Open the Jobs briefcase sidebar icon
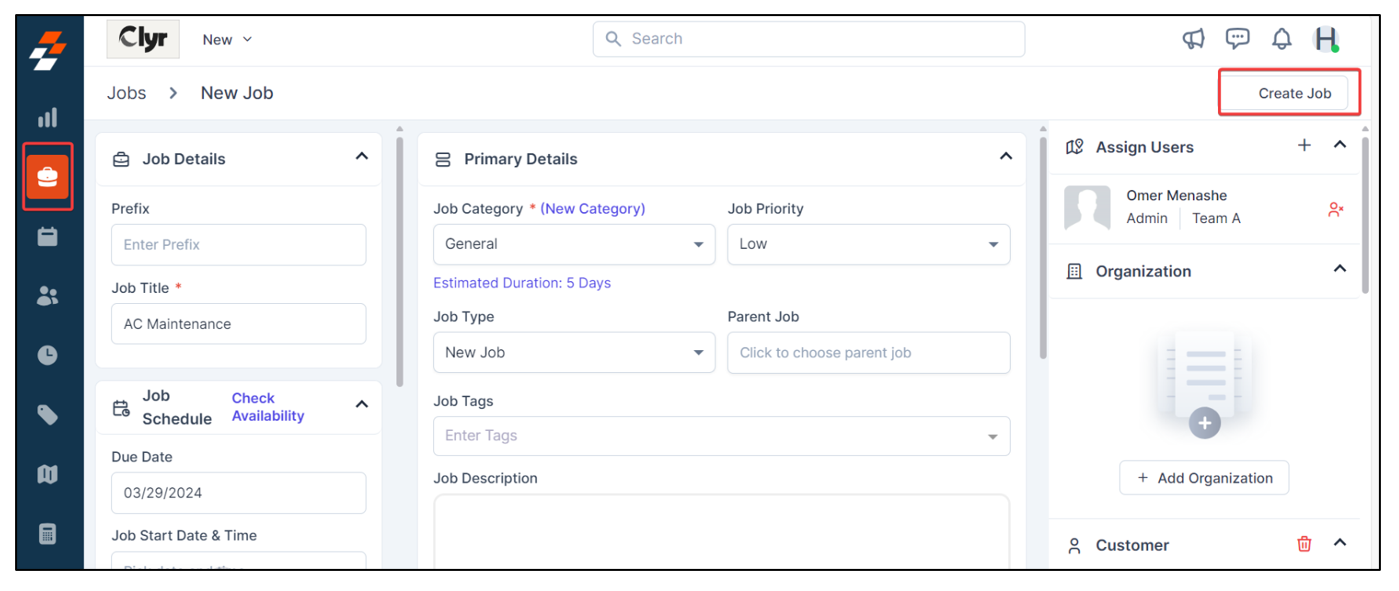Viewport: 1399px width, 591px height. coord(47,177)
